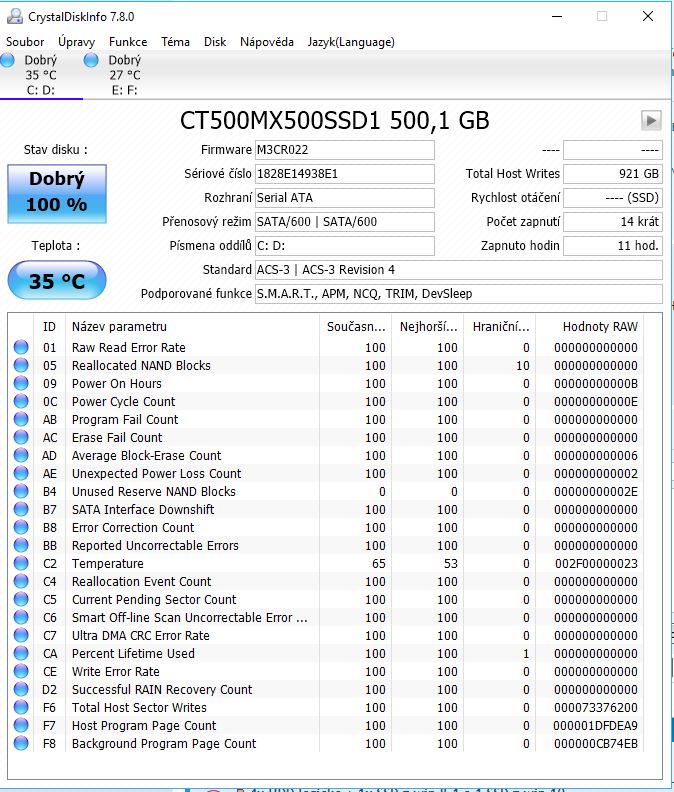This screenshot has width=674, height=792.
Task: Click the Dobrý 100 % health status button
Action: pos(57,193)
